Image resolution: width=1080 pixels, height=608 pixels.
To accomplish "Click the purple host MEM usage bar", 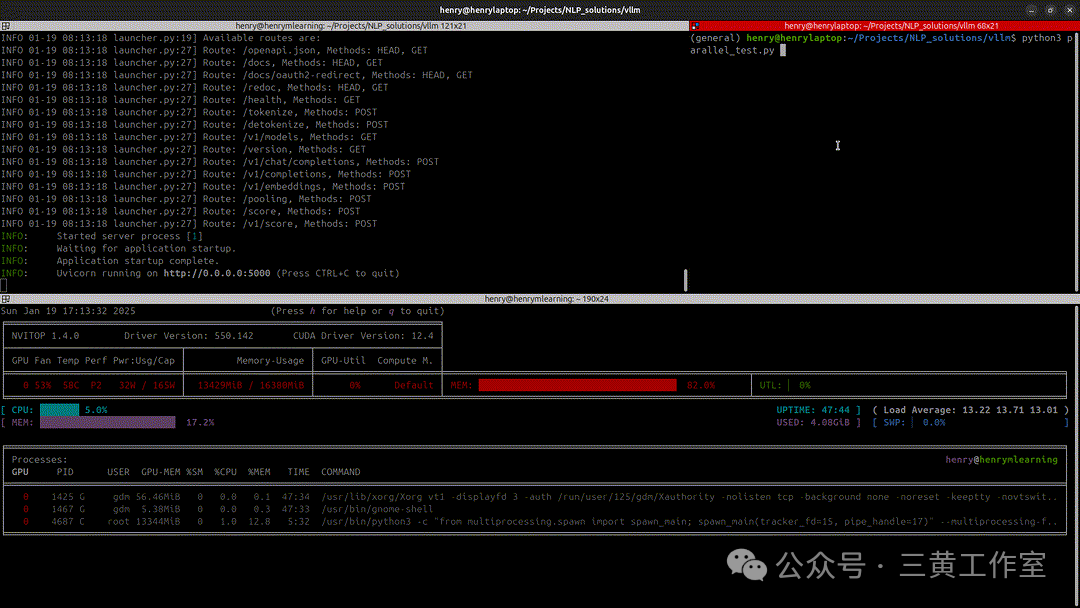I will pyautogui.click(x=107, y=422).
